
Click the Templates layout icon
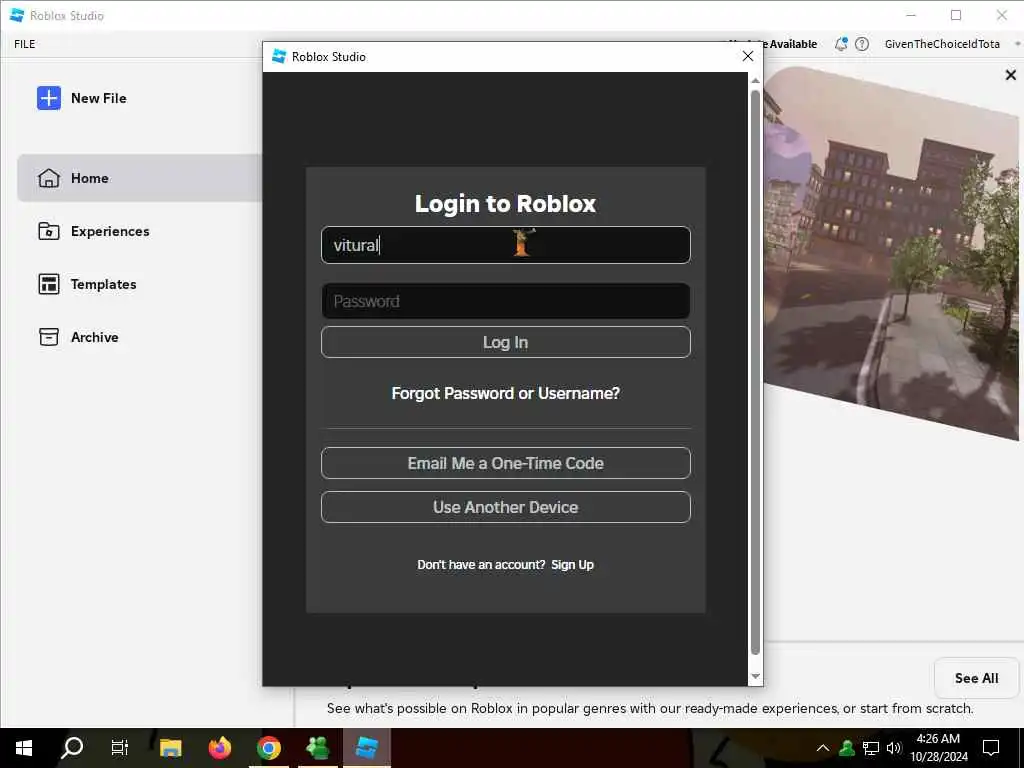49,284
